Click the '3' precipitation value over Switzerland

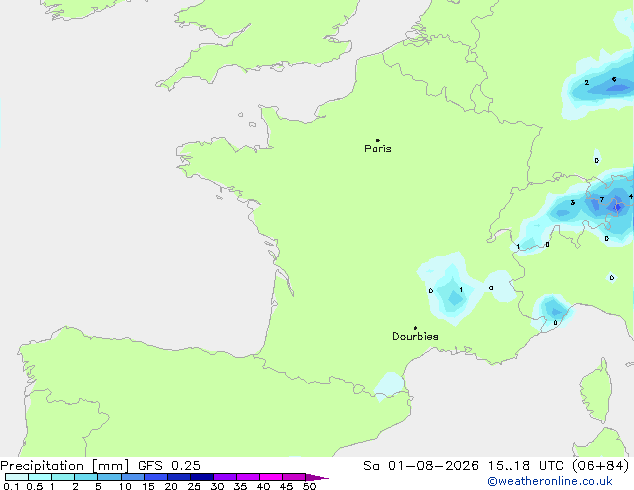573,203
